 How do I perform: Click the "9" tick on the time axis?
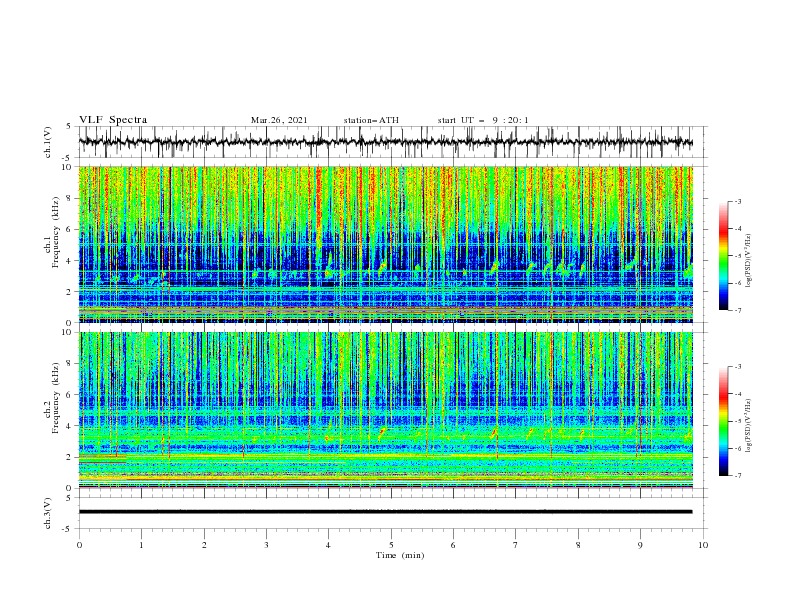coord(640,545)
